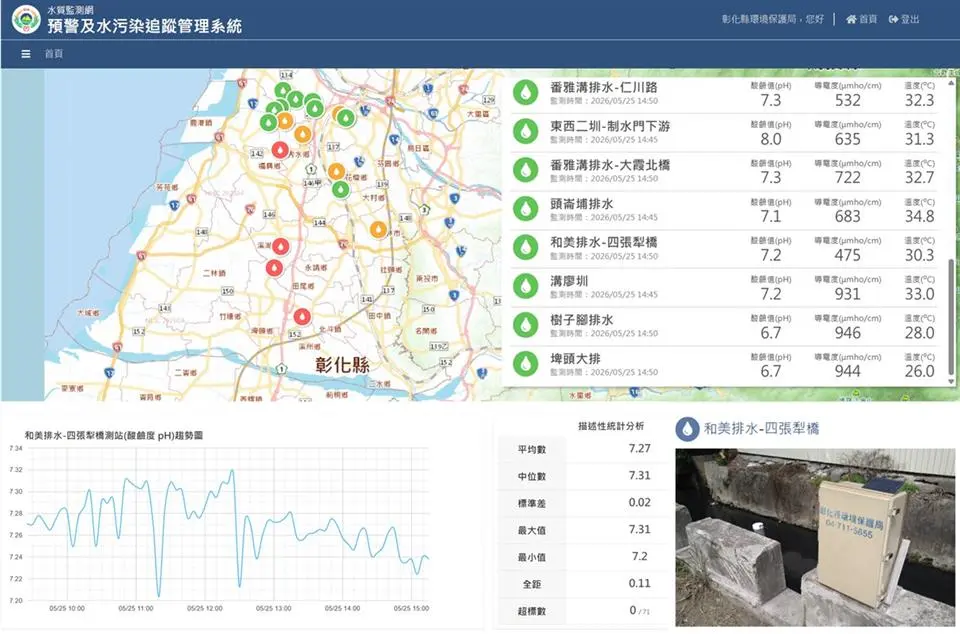Select the red map marker west of 永靖鄉
This screenshot has width=960, height=634.
click(274, 268)
